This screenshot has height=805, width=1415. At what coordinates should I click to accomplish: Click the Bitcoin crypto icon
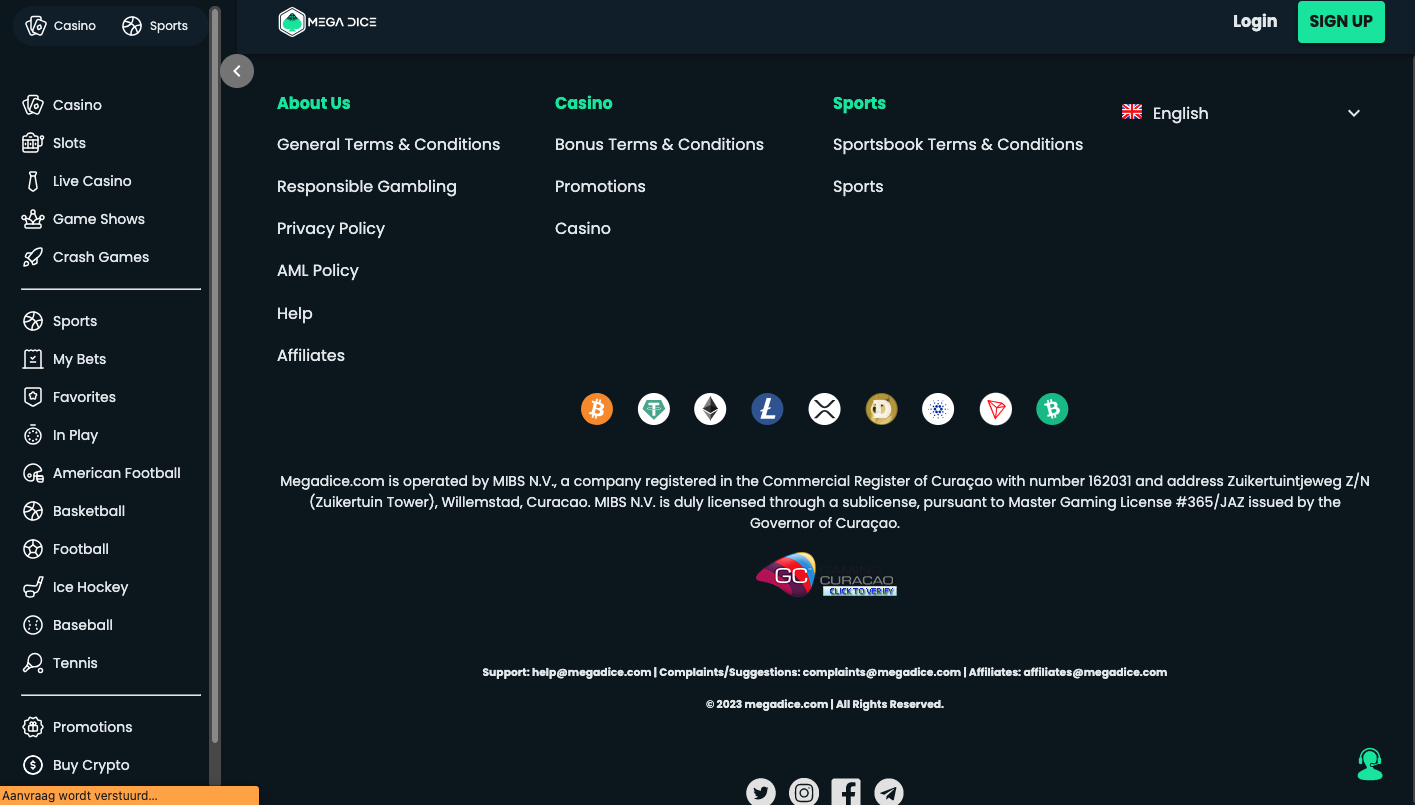(x=597, y=409)
